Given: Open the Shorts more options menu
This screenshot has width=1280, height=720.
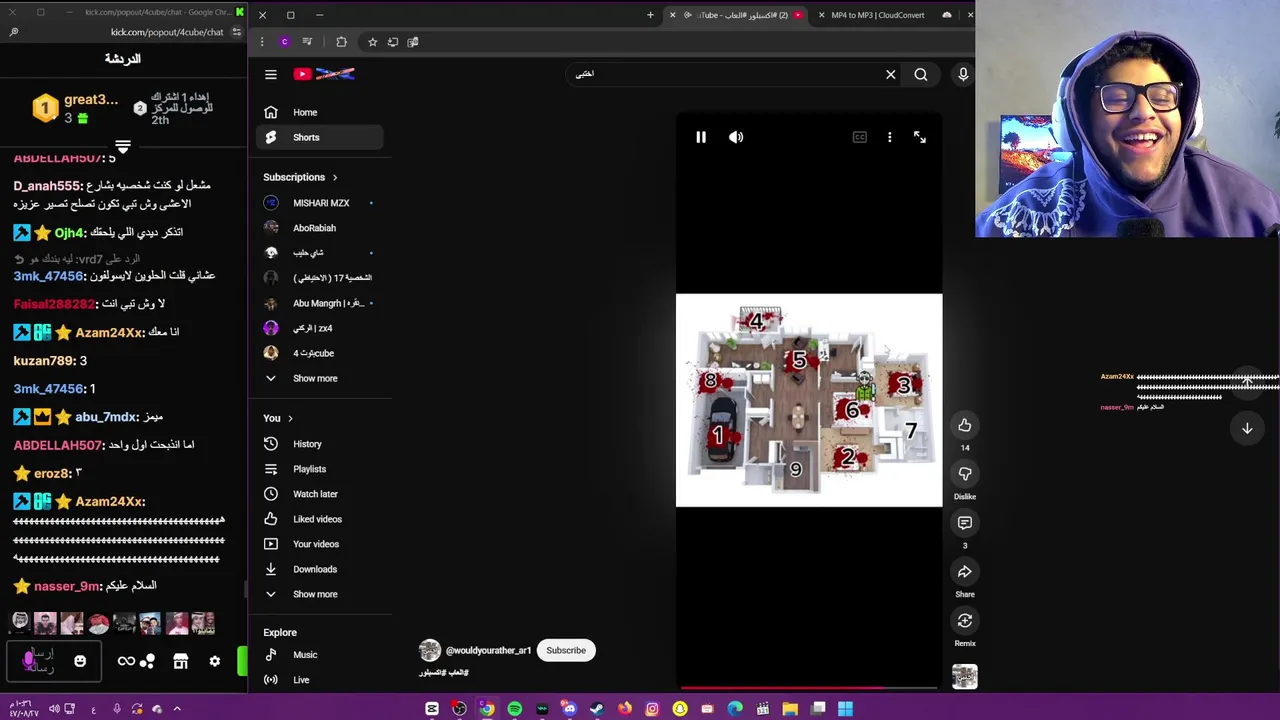Looking at the screenshot, I should [x=889, y=137].
